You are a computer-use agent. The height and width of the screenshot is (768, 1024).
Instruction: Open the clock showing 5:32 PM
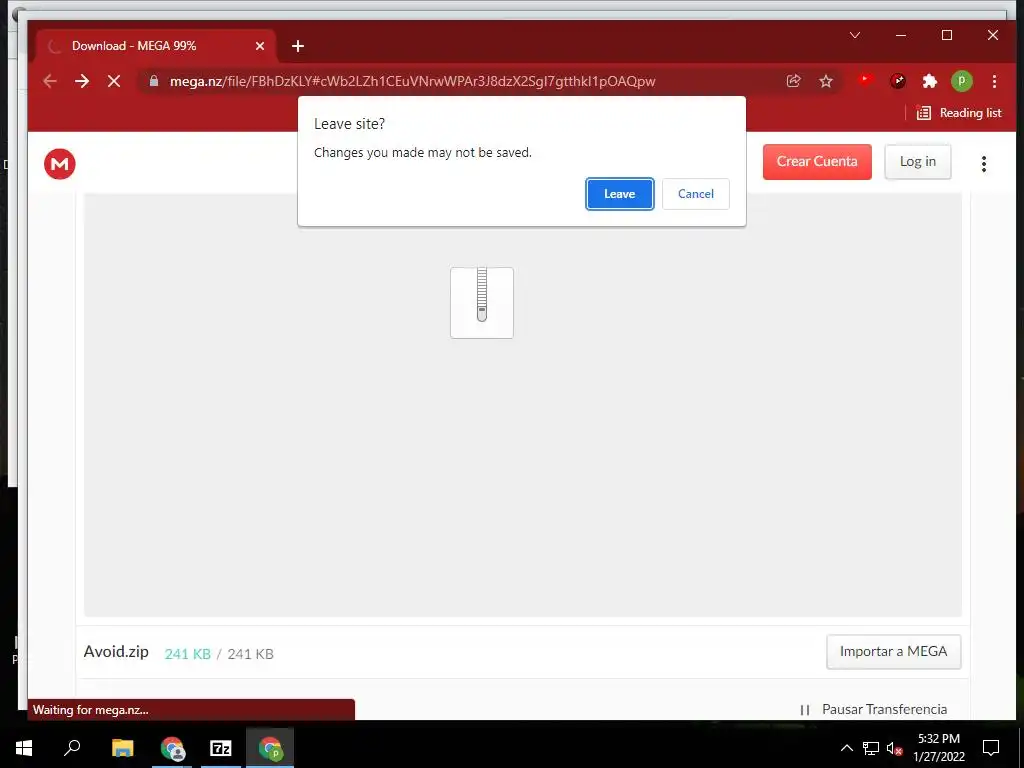click(x=938, y=748)
